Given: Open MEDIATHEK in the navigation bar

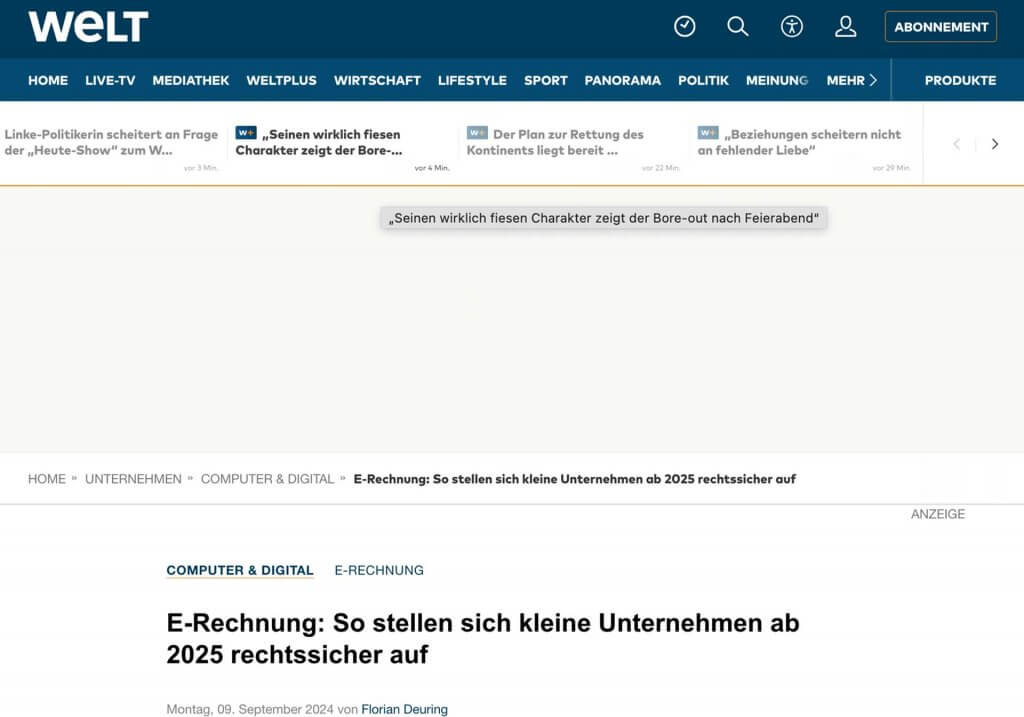Looking at the screenshot, I should (191, 80).
